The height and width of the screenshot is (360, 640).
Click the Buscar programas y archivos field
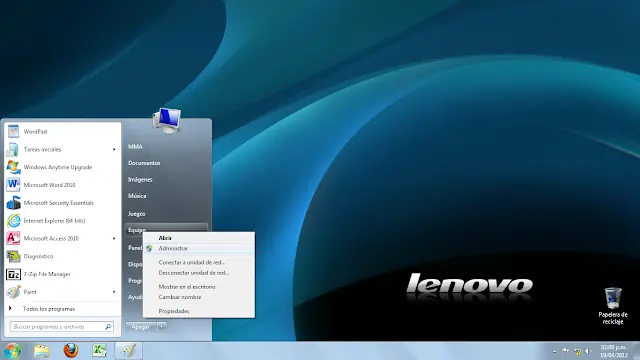(x=62, y=327)
